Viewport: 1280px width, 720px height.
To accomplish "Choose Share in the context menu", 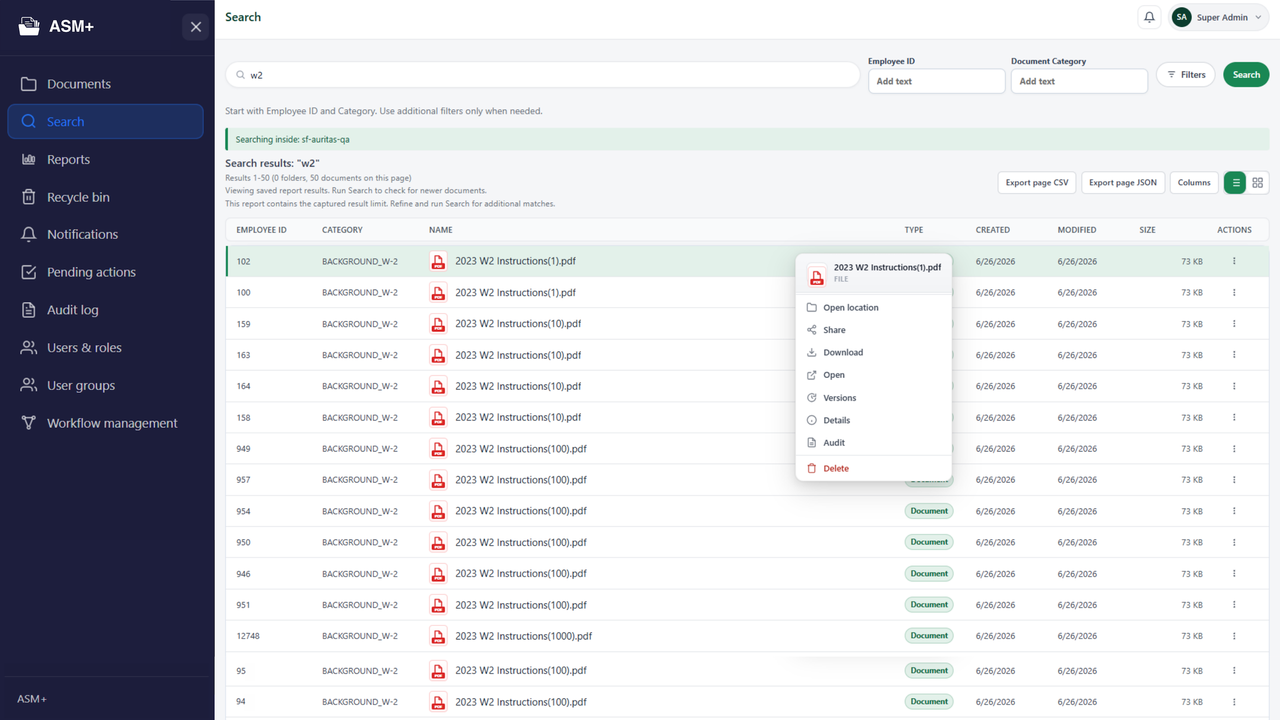I will tap(873, 330).
